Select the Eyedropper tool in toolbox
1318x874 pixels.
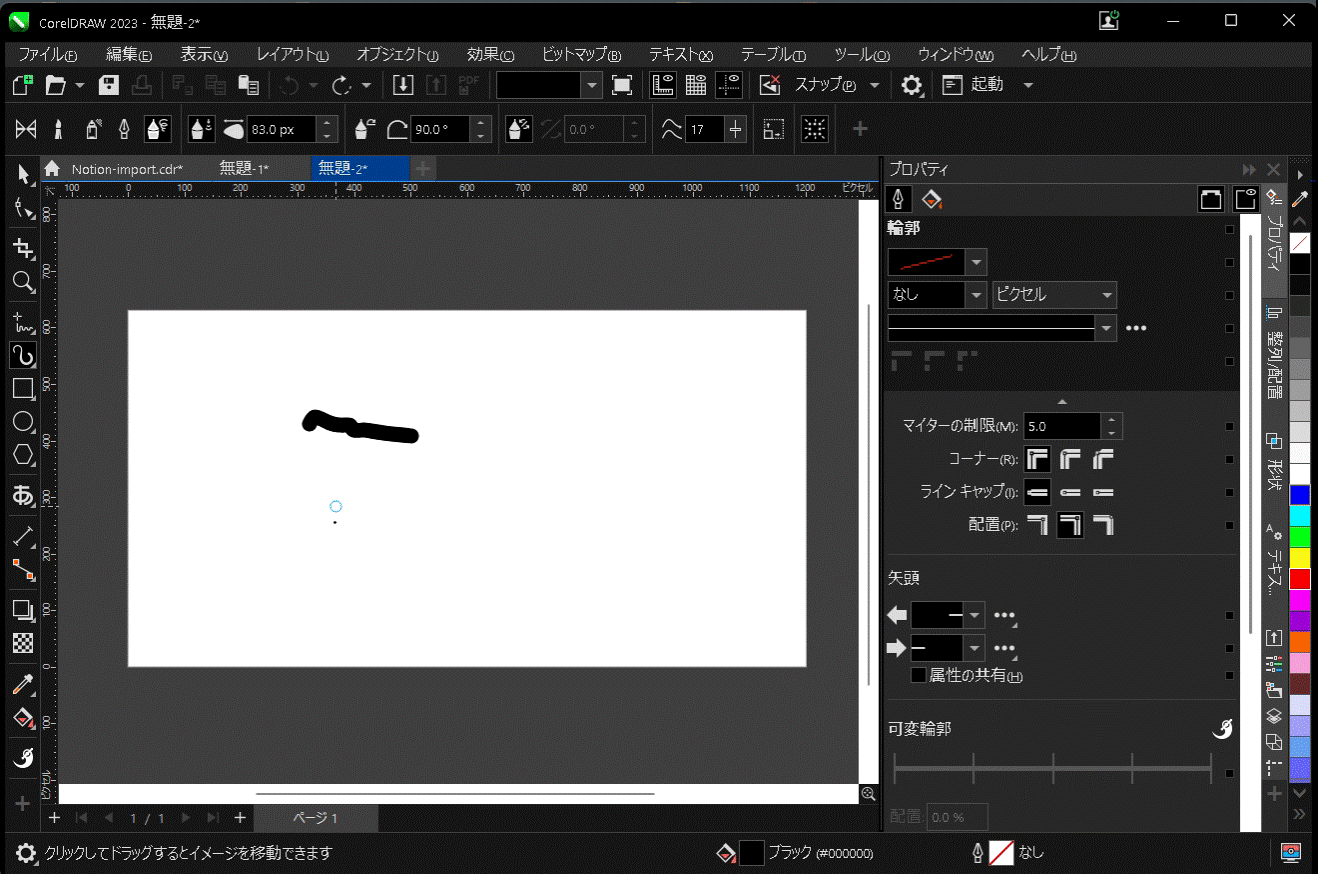click(x=23, y=684)
